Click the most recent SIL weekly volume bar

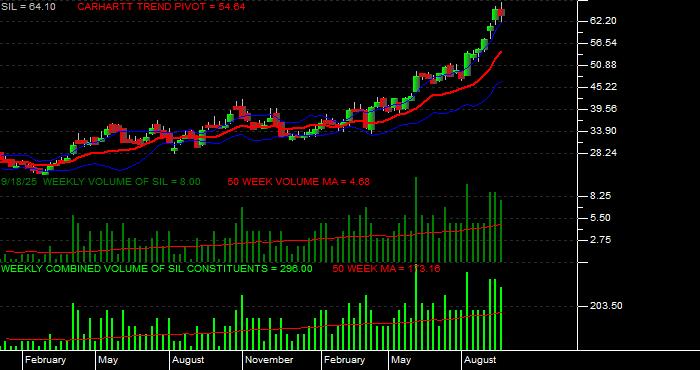(x=501, y=231)
